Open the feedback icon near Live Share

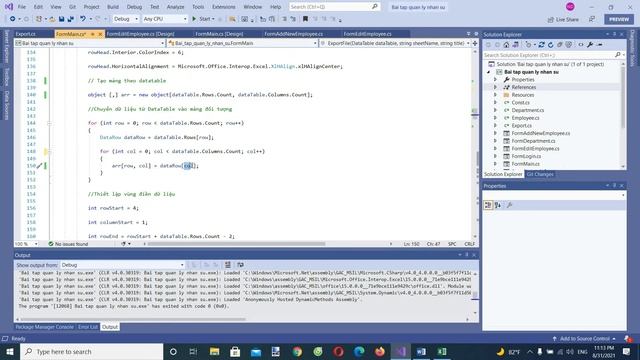592,19
